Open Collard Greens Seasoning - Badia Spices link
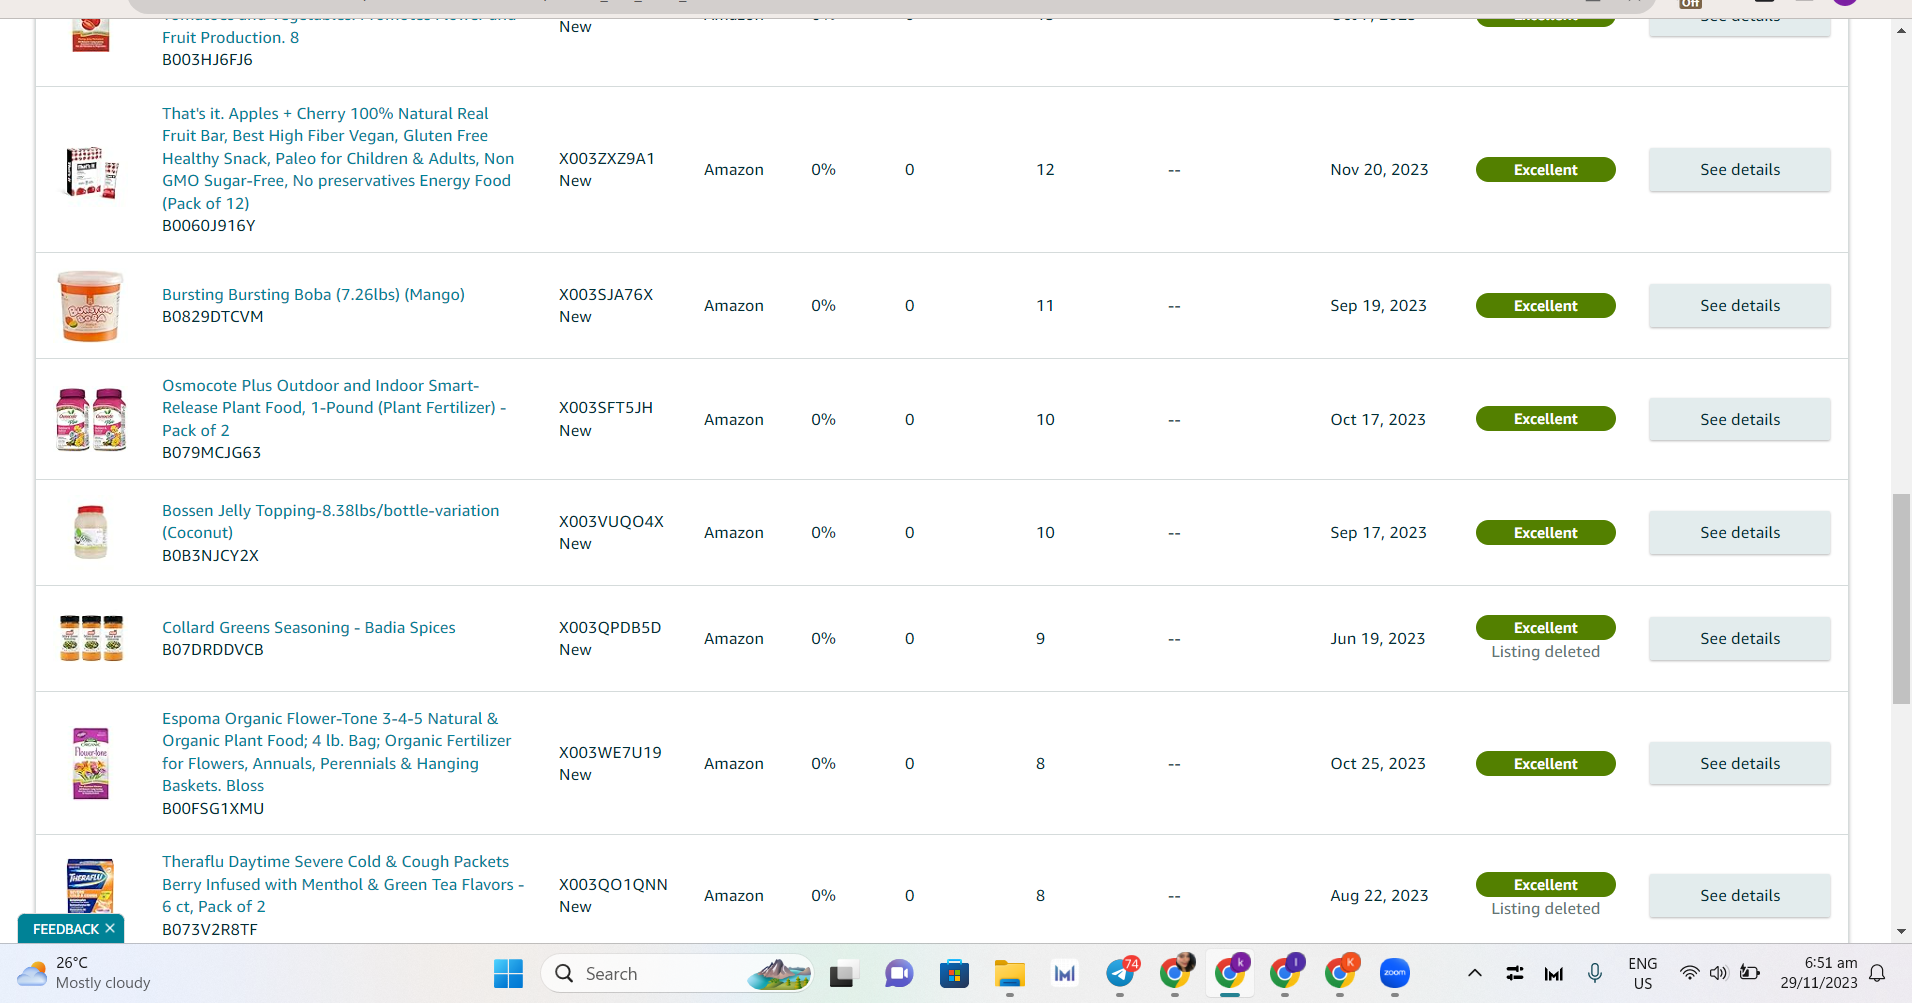This screenshot has height=1003, width=1912. 309,627
